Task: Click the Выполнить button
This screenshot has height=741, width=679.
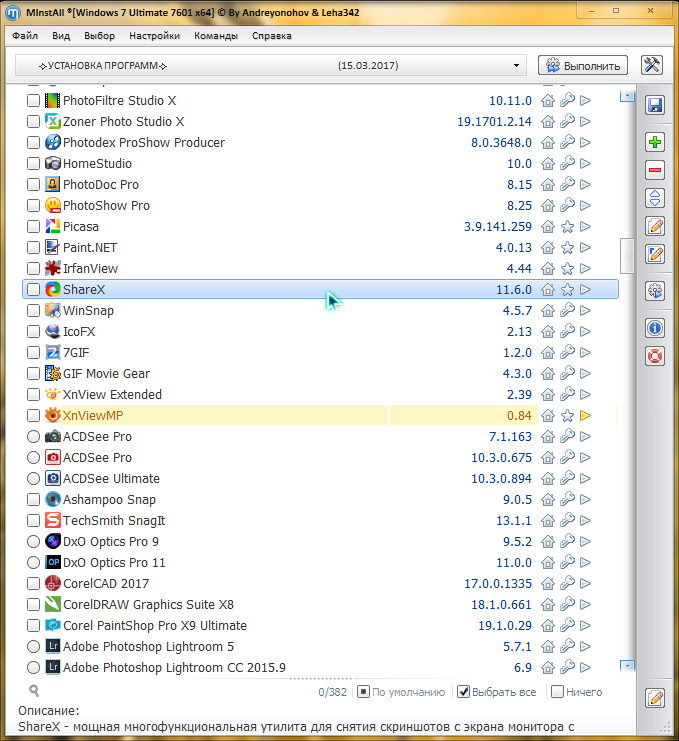Action: 583,66
